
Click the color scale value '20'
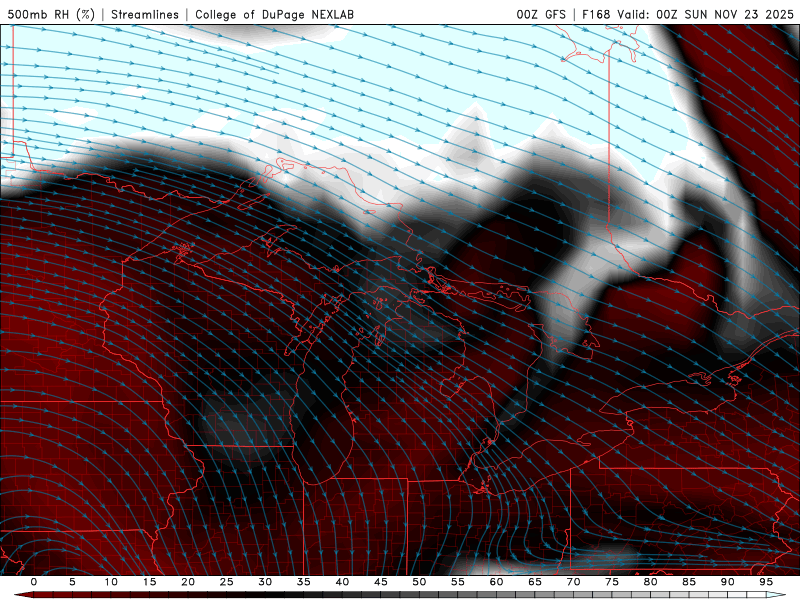pos(188,582)
